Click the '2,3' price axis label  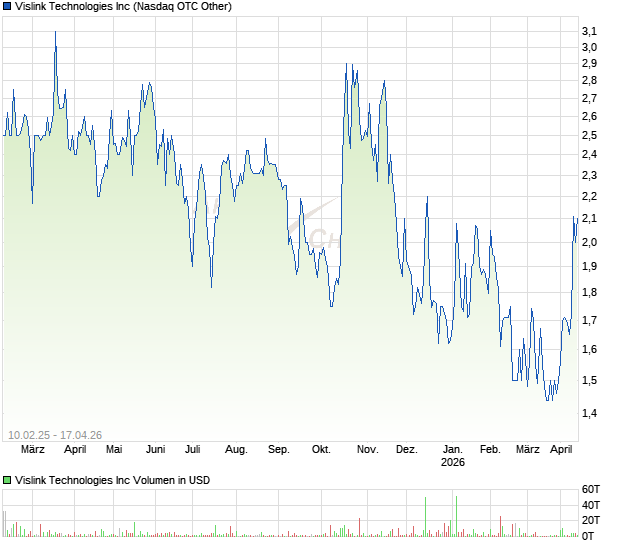(x=589, y=175)
